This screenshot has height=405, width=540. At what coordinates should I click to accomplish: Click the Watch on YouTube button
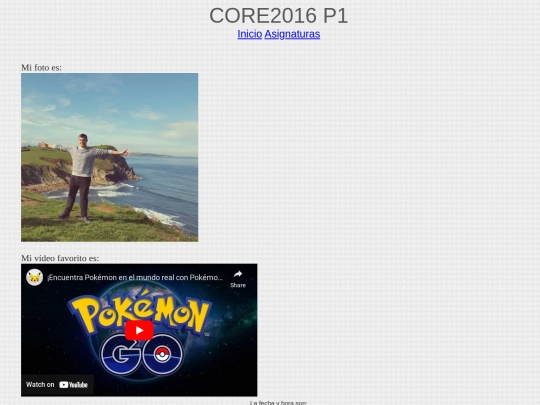pyautogui.click(x=57, y=385)
